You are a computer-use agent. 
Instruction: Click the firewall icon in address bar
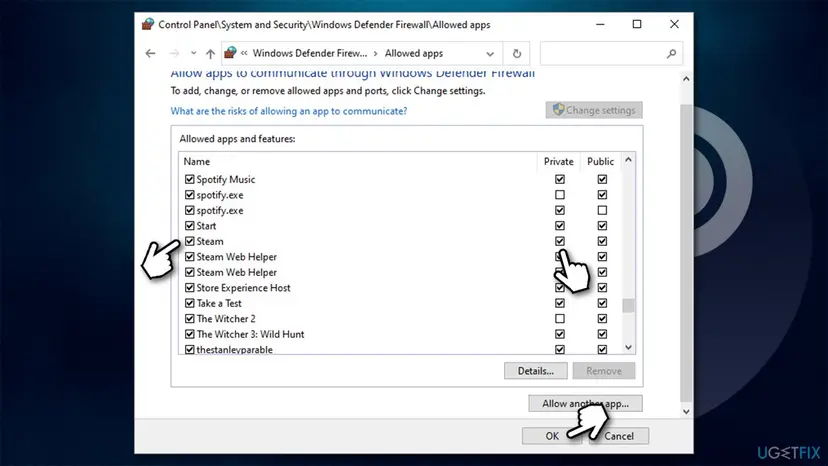(230, 53)
